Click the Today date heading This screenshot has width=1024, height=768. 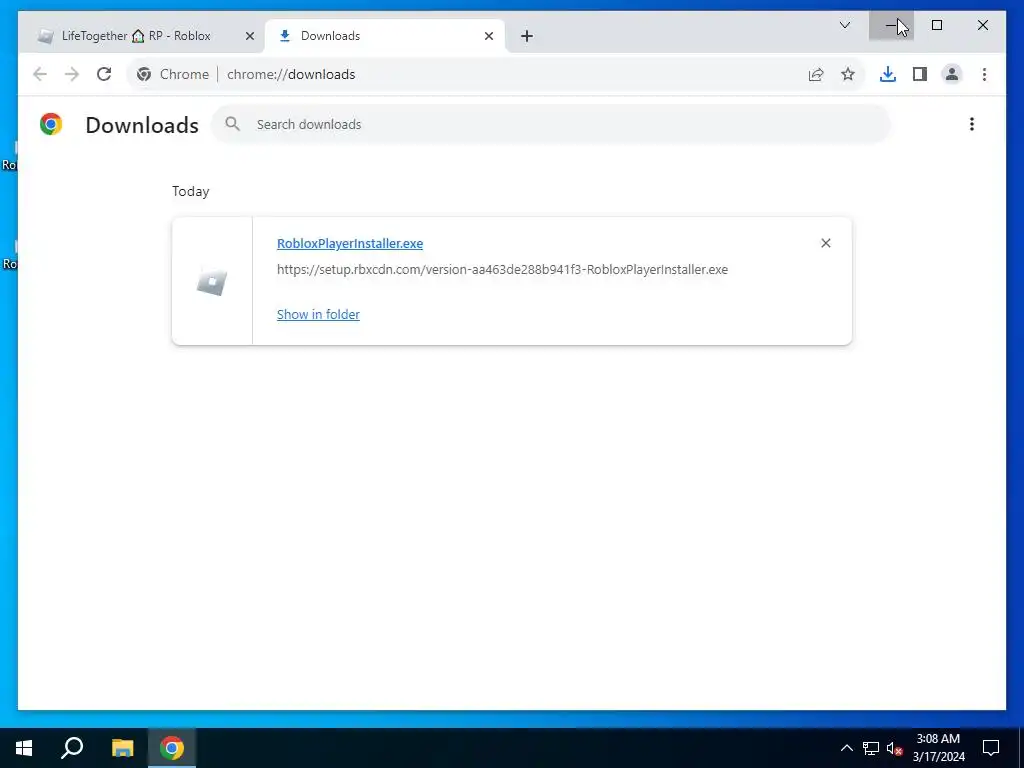tap(191, 191)
